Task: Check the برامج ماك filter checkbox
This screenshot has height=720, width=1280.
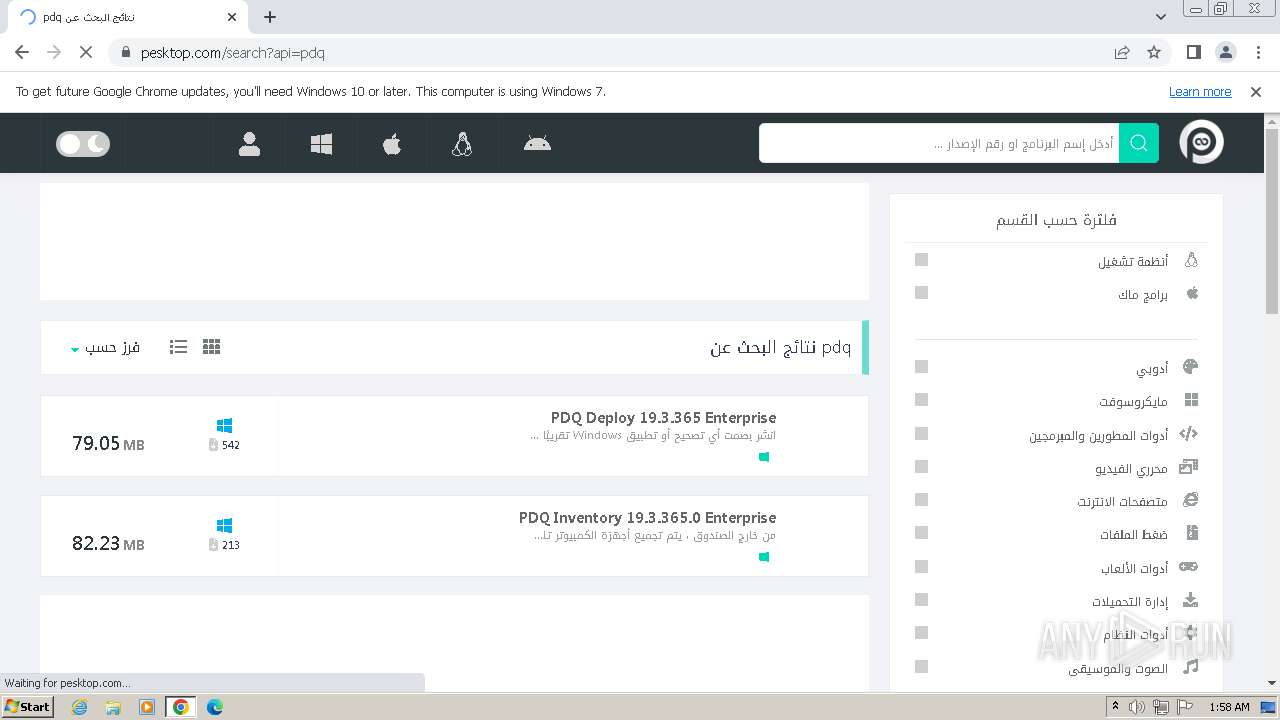Action: pos(921,293)
